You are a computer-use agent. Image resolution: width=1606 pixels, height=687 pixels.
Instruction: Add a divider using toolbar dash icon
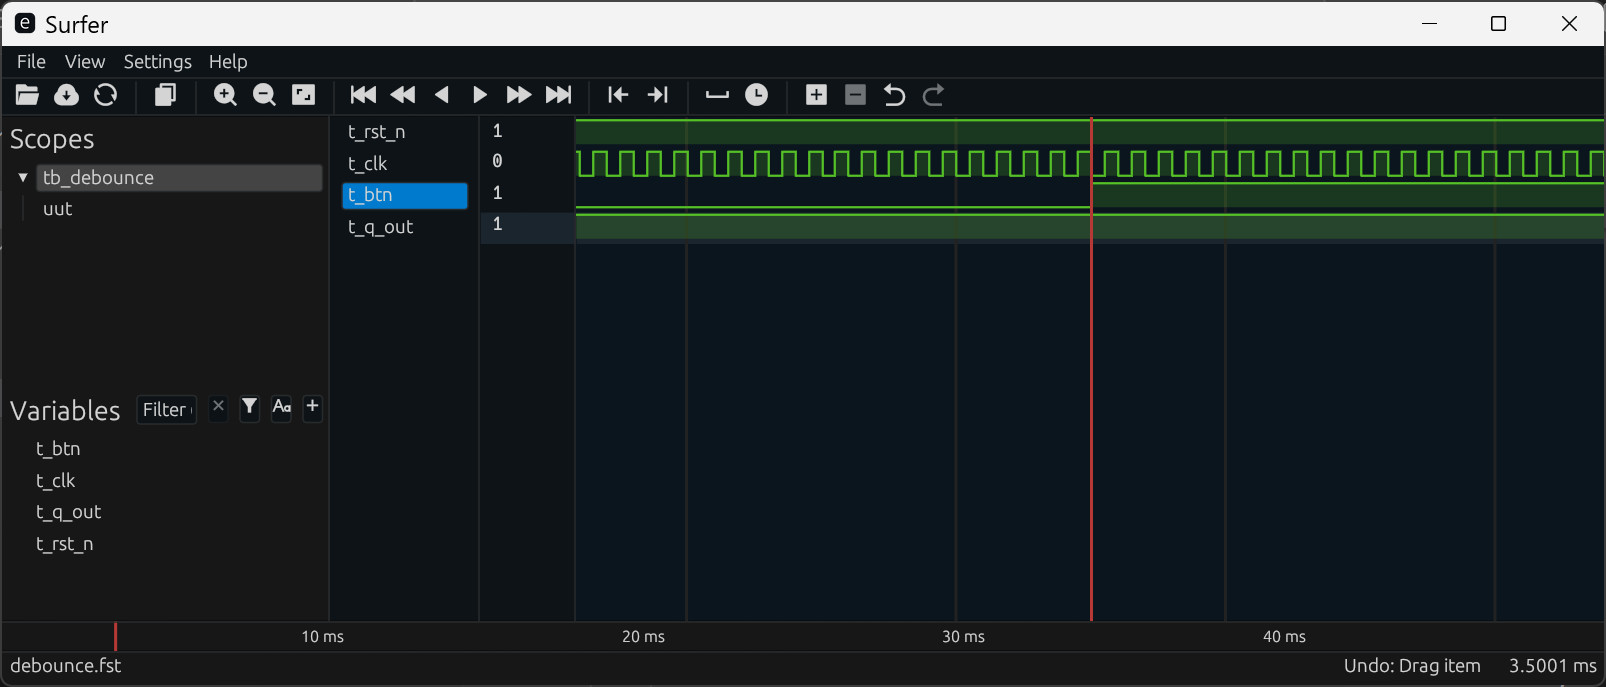(717, 95)
